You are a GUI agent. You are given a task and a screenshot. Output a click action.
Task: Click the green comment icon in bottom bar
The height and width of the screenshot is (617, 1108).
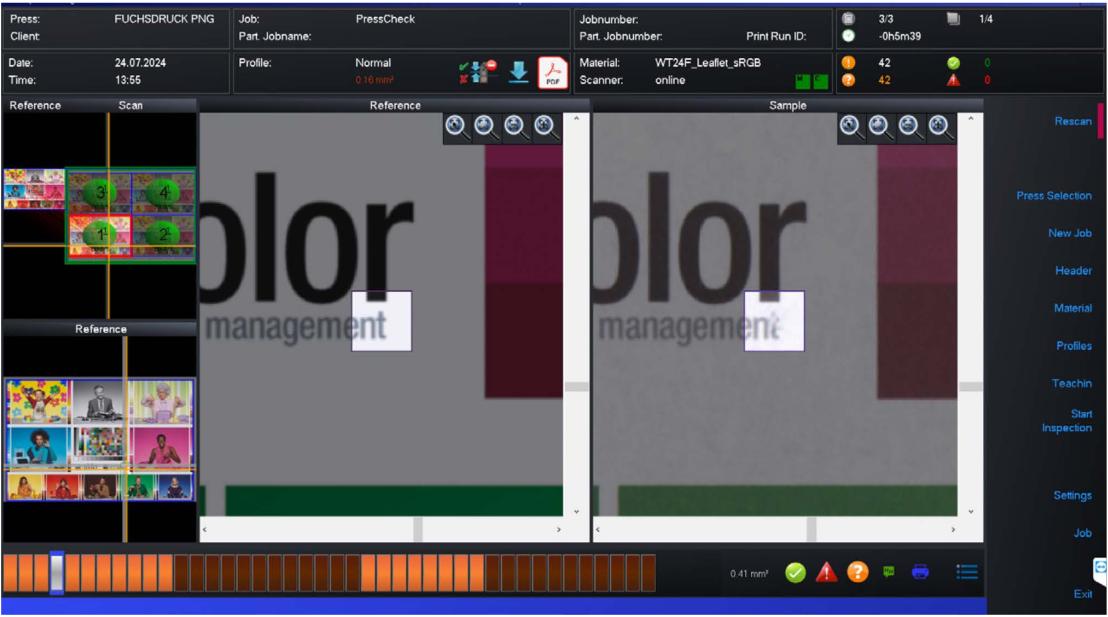888,572
